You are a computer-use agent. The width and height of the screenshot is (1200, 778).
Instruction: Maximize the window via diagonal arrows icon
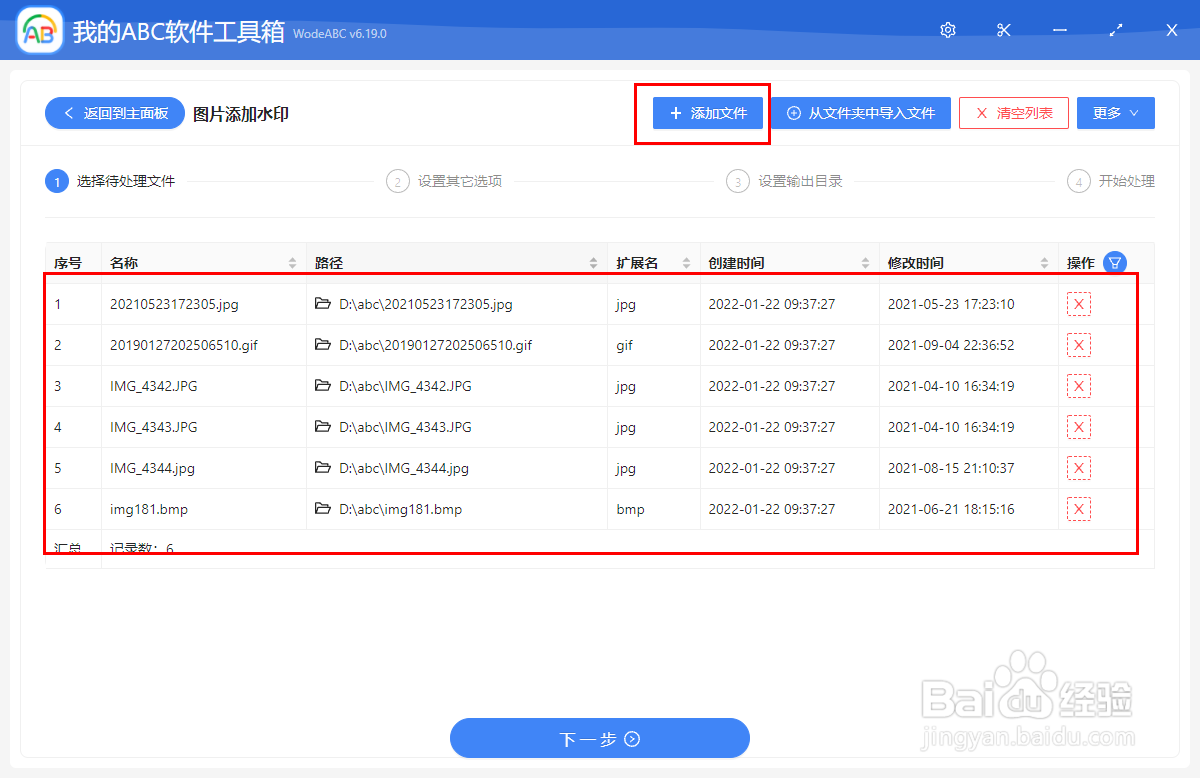1116,30
